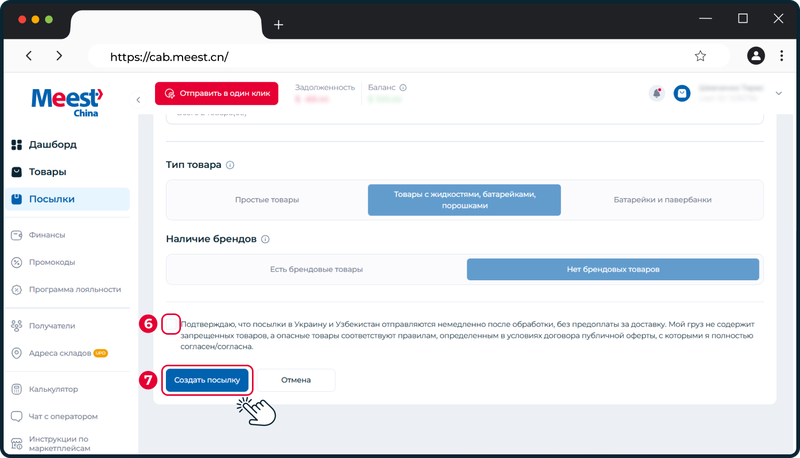Click the Товары shopping bag icon
Screen dimensions: 800x458
coord(16,172)
